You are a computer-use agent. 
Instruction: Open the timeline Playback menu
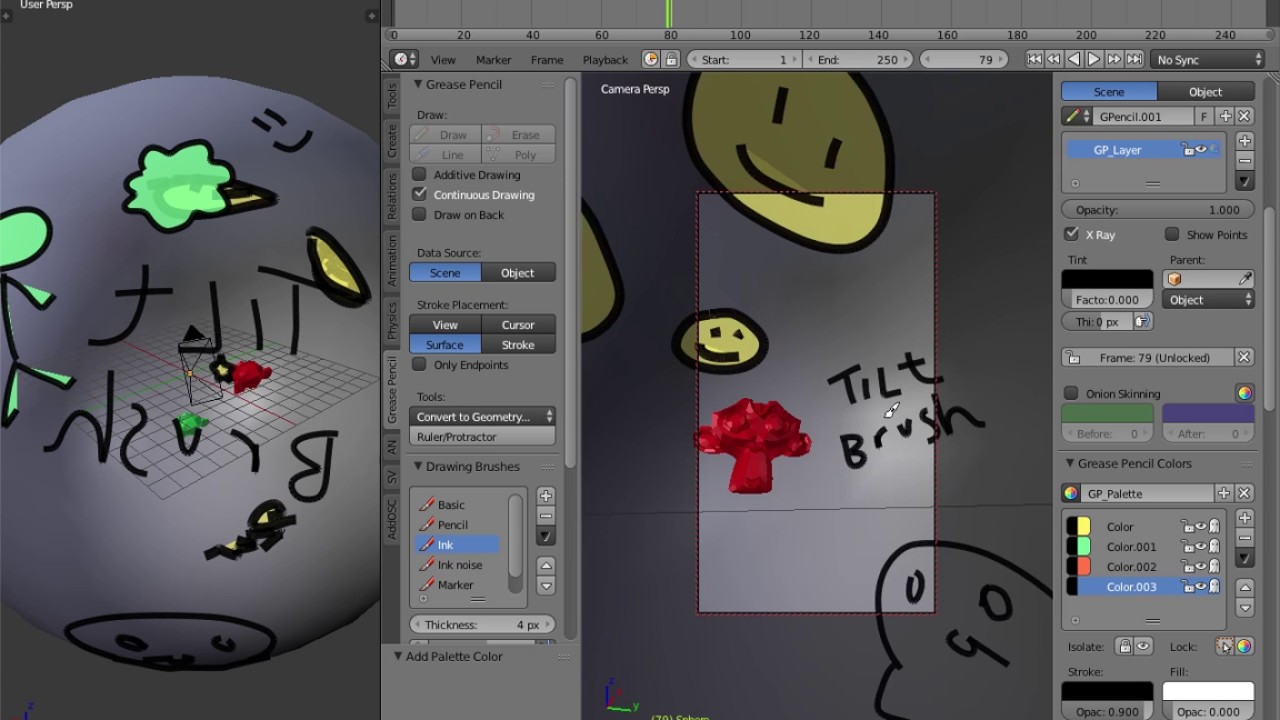(605, 60)
